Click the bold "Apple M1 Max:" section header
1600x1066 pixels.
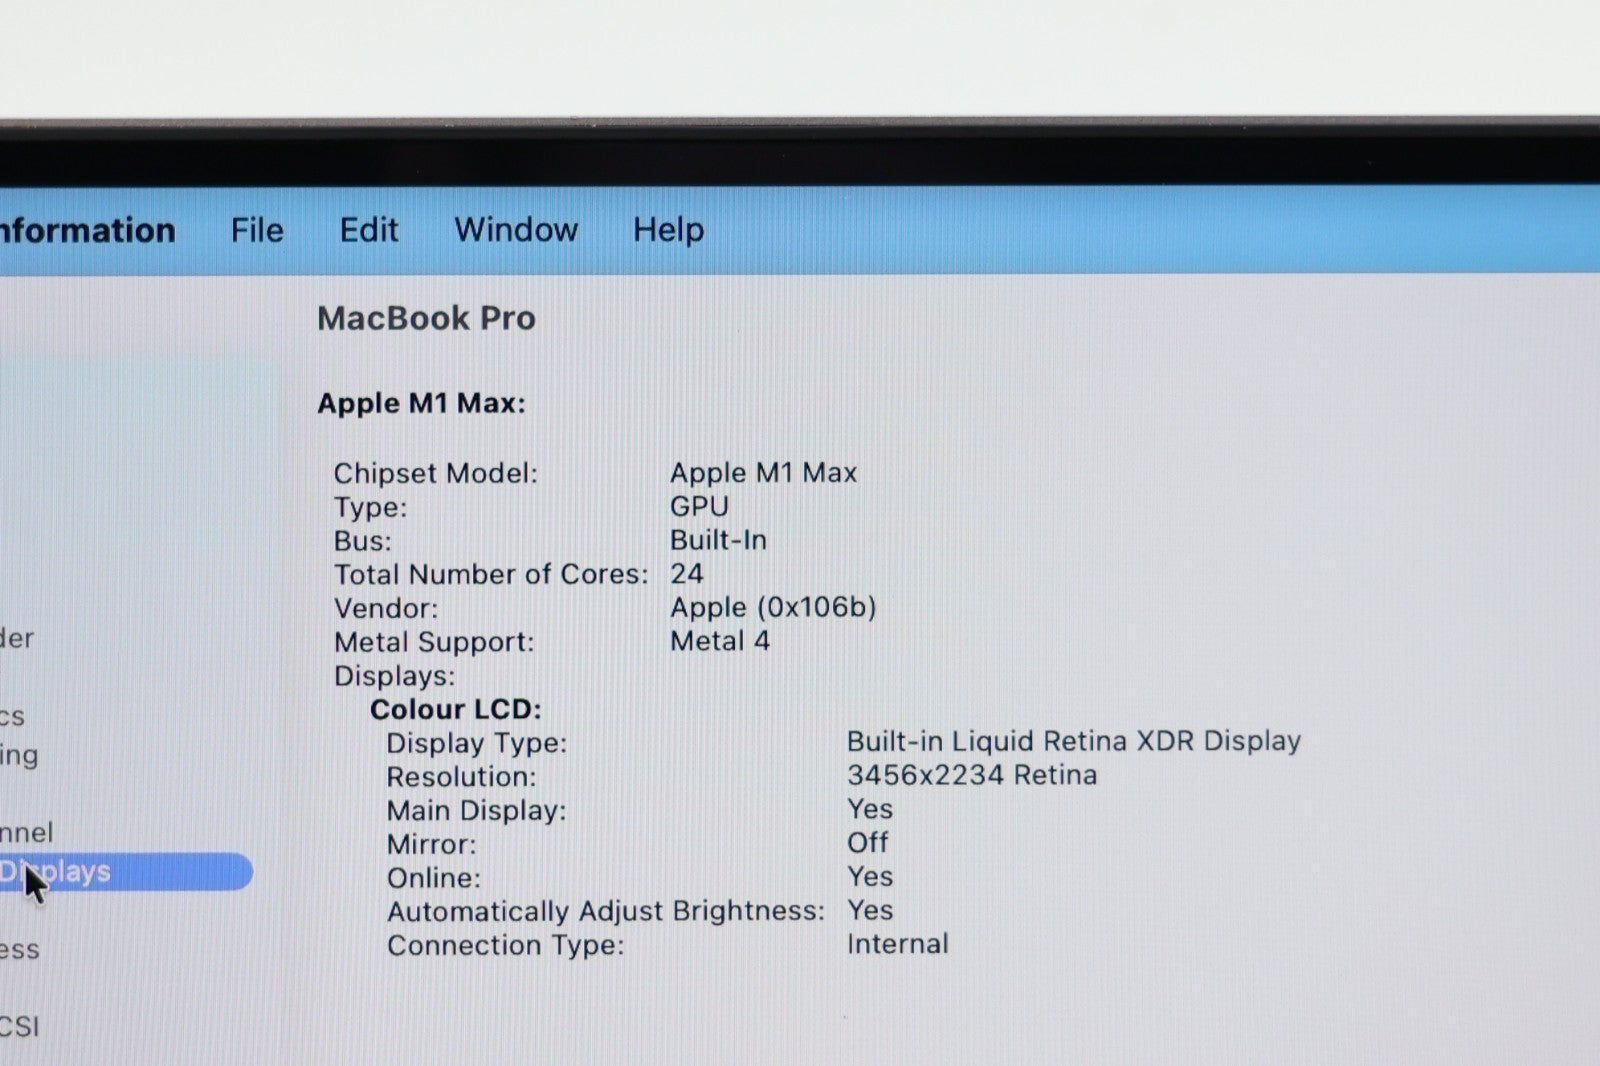coord(421,404)
